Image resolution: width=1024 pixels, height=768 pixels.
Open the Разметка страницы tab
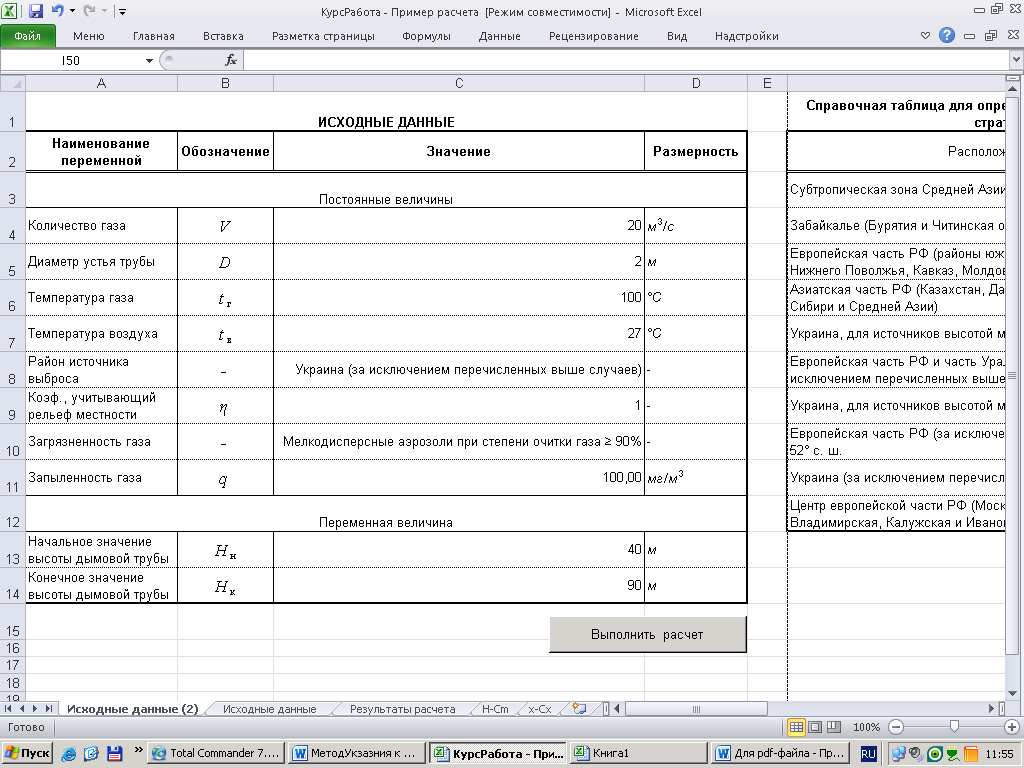click(x=323, y=36)
